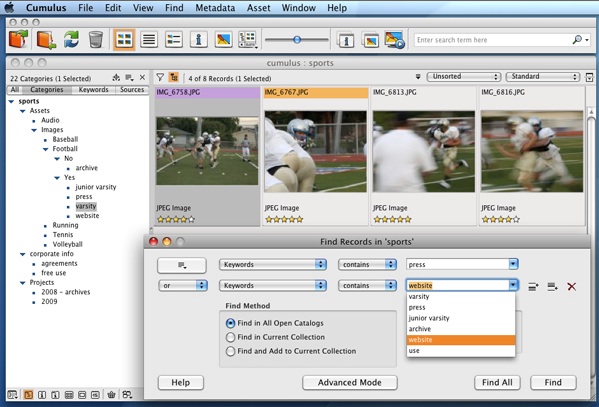
Task: Open the asset info window icon
Action: click(346, 40)
